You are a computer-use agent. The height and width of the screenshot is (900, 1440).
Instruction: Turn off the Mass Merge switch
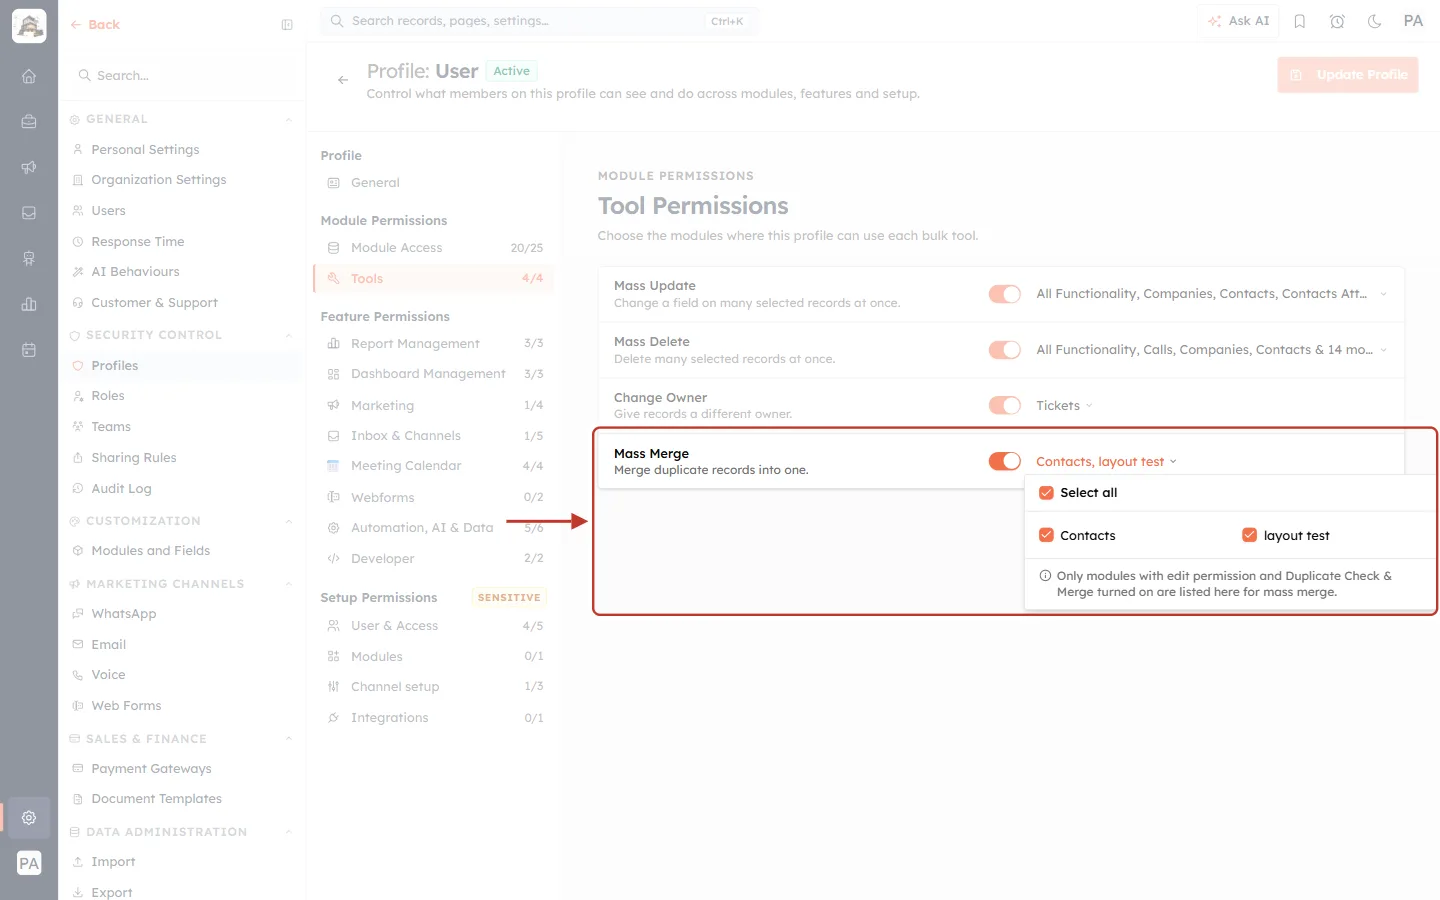pyautogui.click(x=1005, y=461)
